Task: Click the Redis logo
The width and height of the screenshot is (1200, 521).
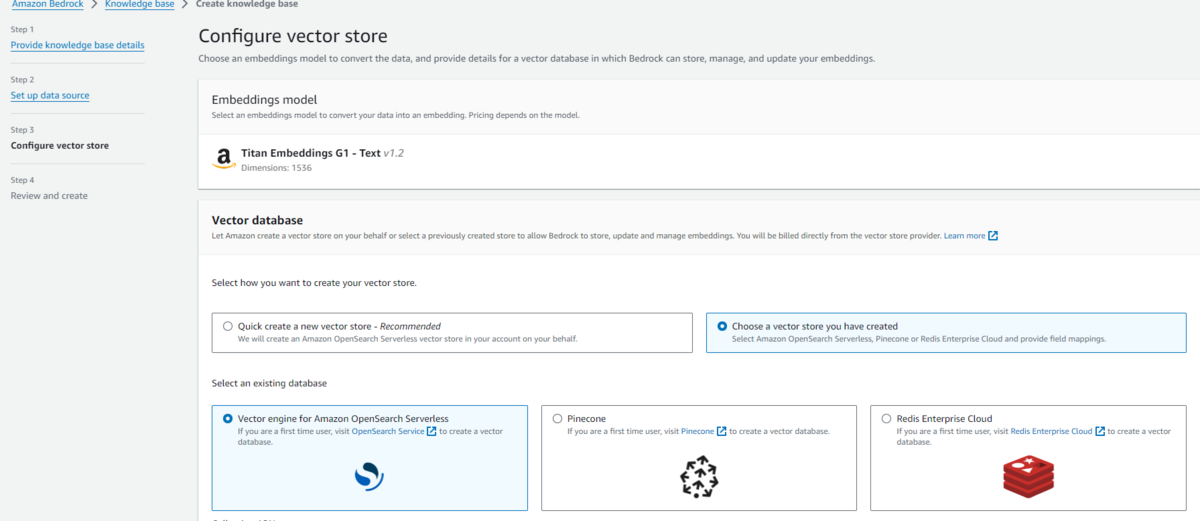Action: click(1029, 476)
